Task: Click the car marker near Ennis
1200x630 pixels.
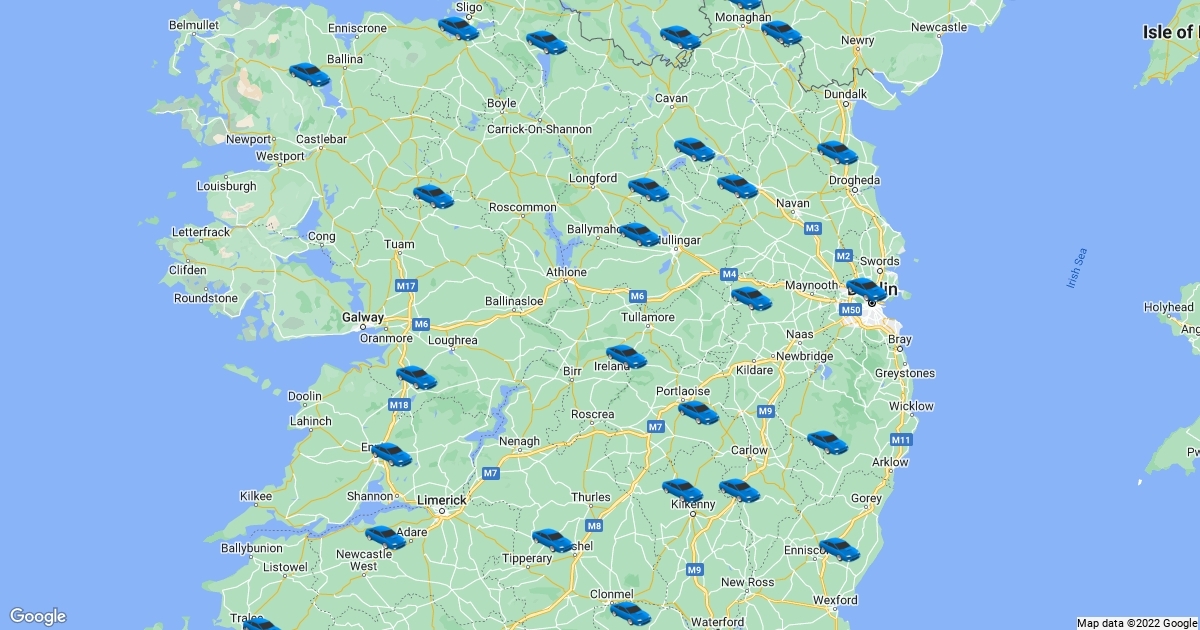Action: tap(391, 455)
